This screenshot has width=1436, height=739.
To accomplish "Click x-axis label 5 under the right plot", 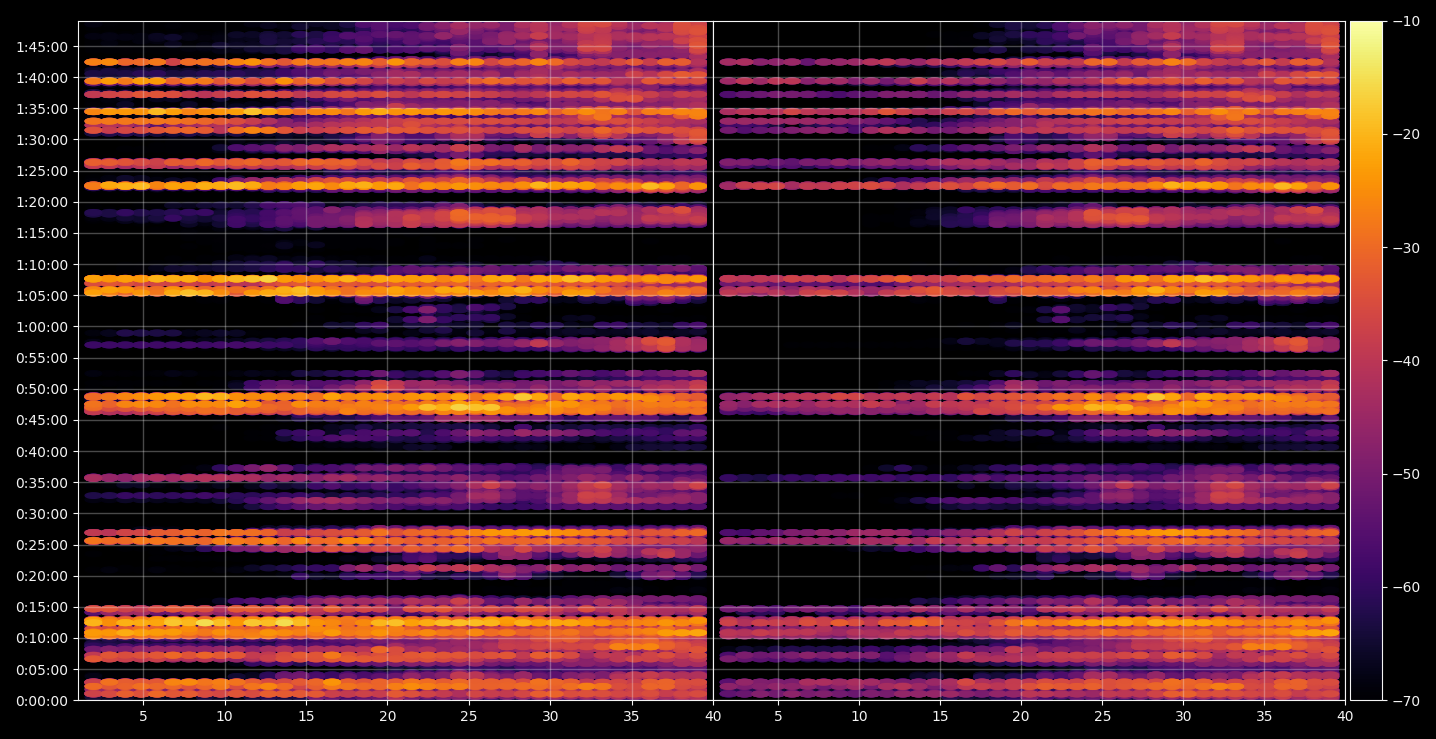I will (777, 716).
